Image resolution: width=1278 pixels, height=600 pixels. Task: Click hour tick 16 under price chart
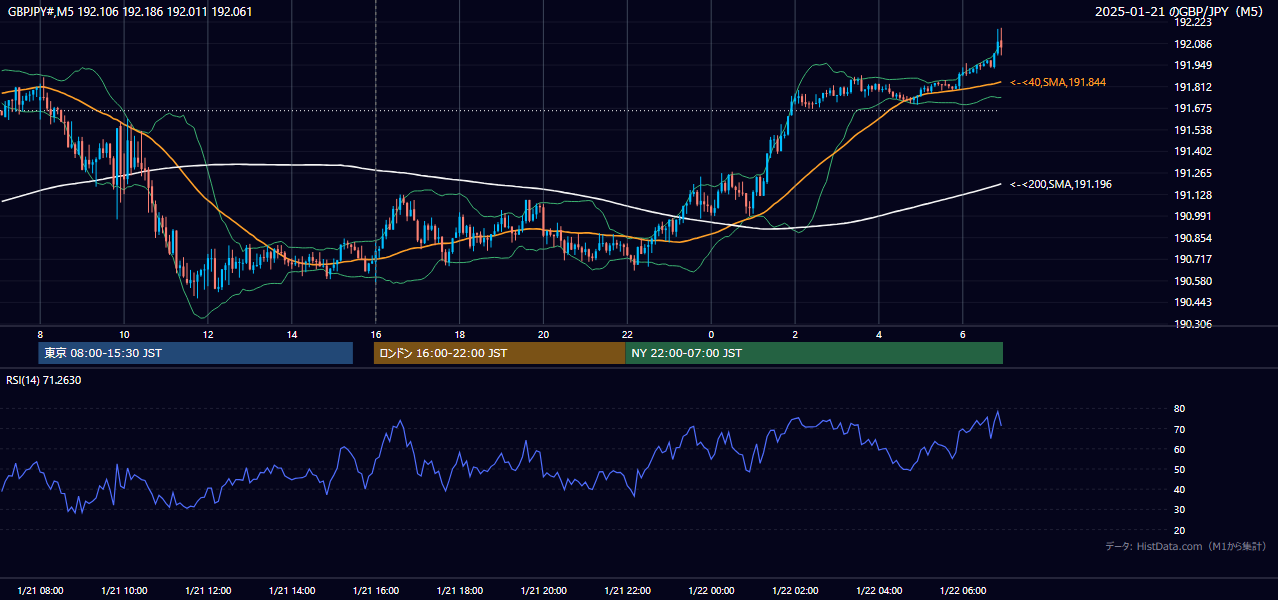pyautogui.click(x=376, y=334)
